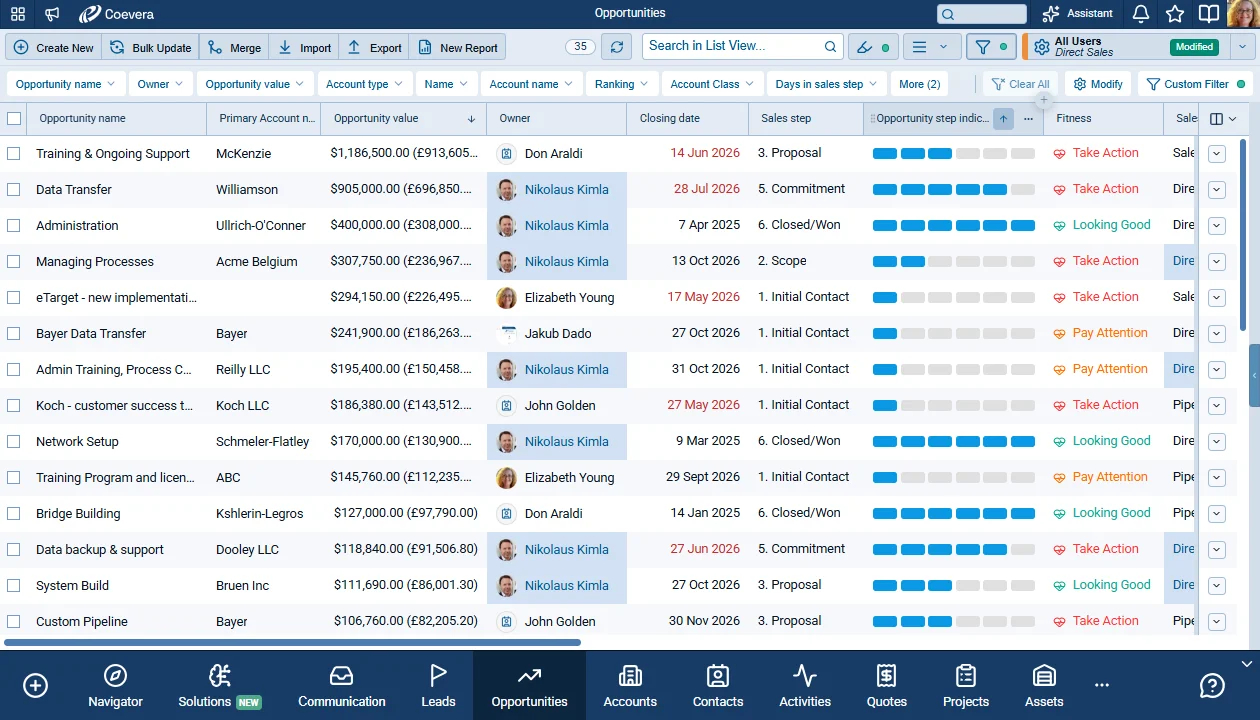
Task: Select the Administration row checkbox
Action: (14, 226)
